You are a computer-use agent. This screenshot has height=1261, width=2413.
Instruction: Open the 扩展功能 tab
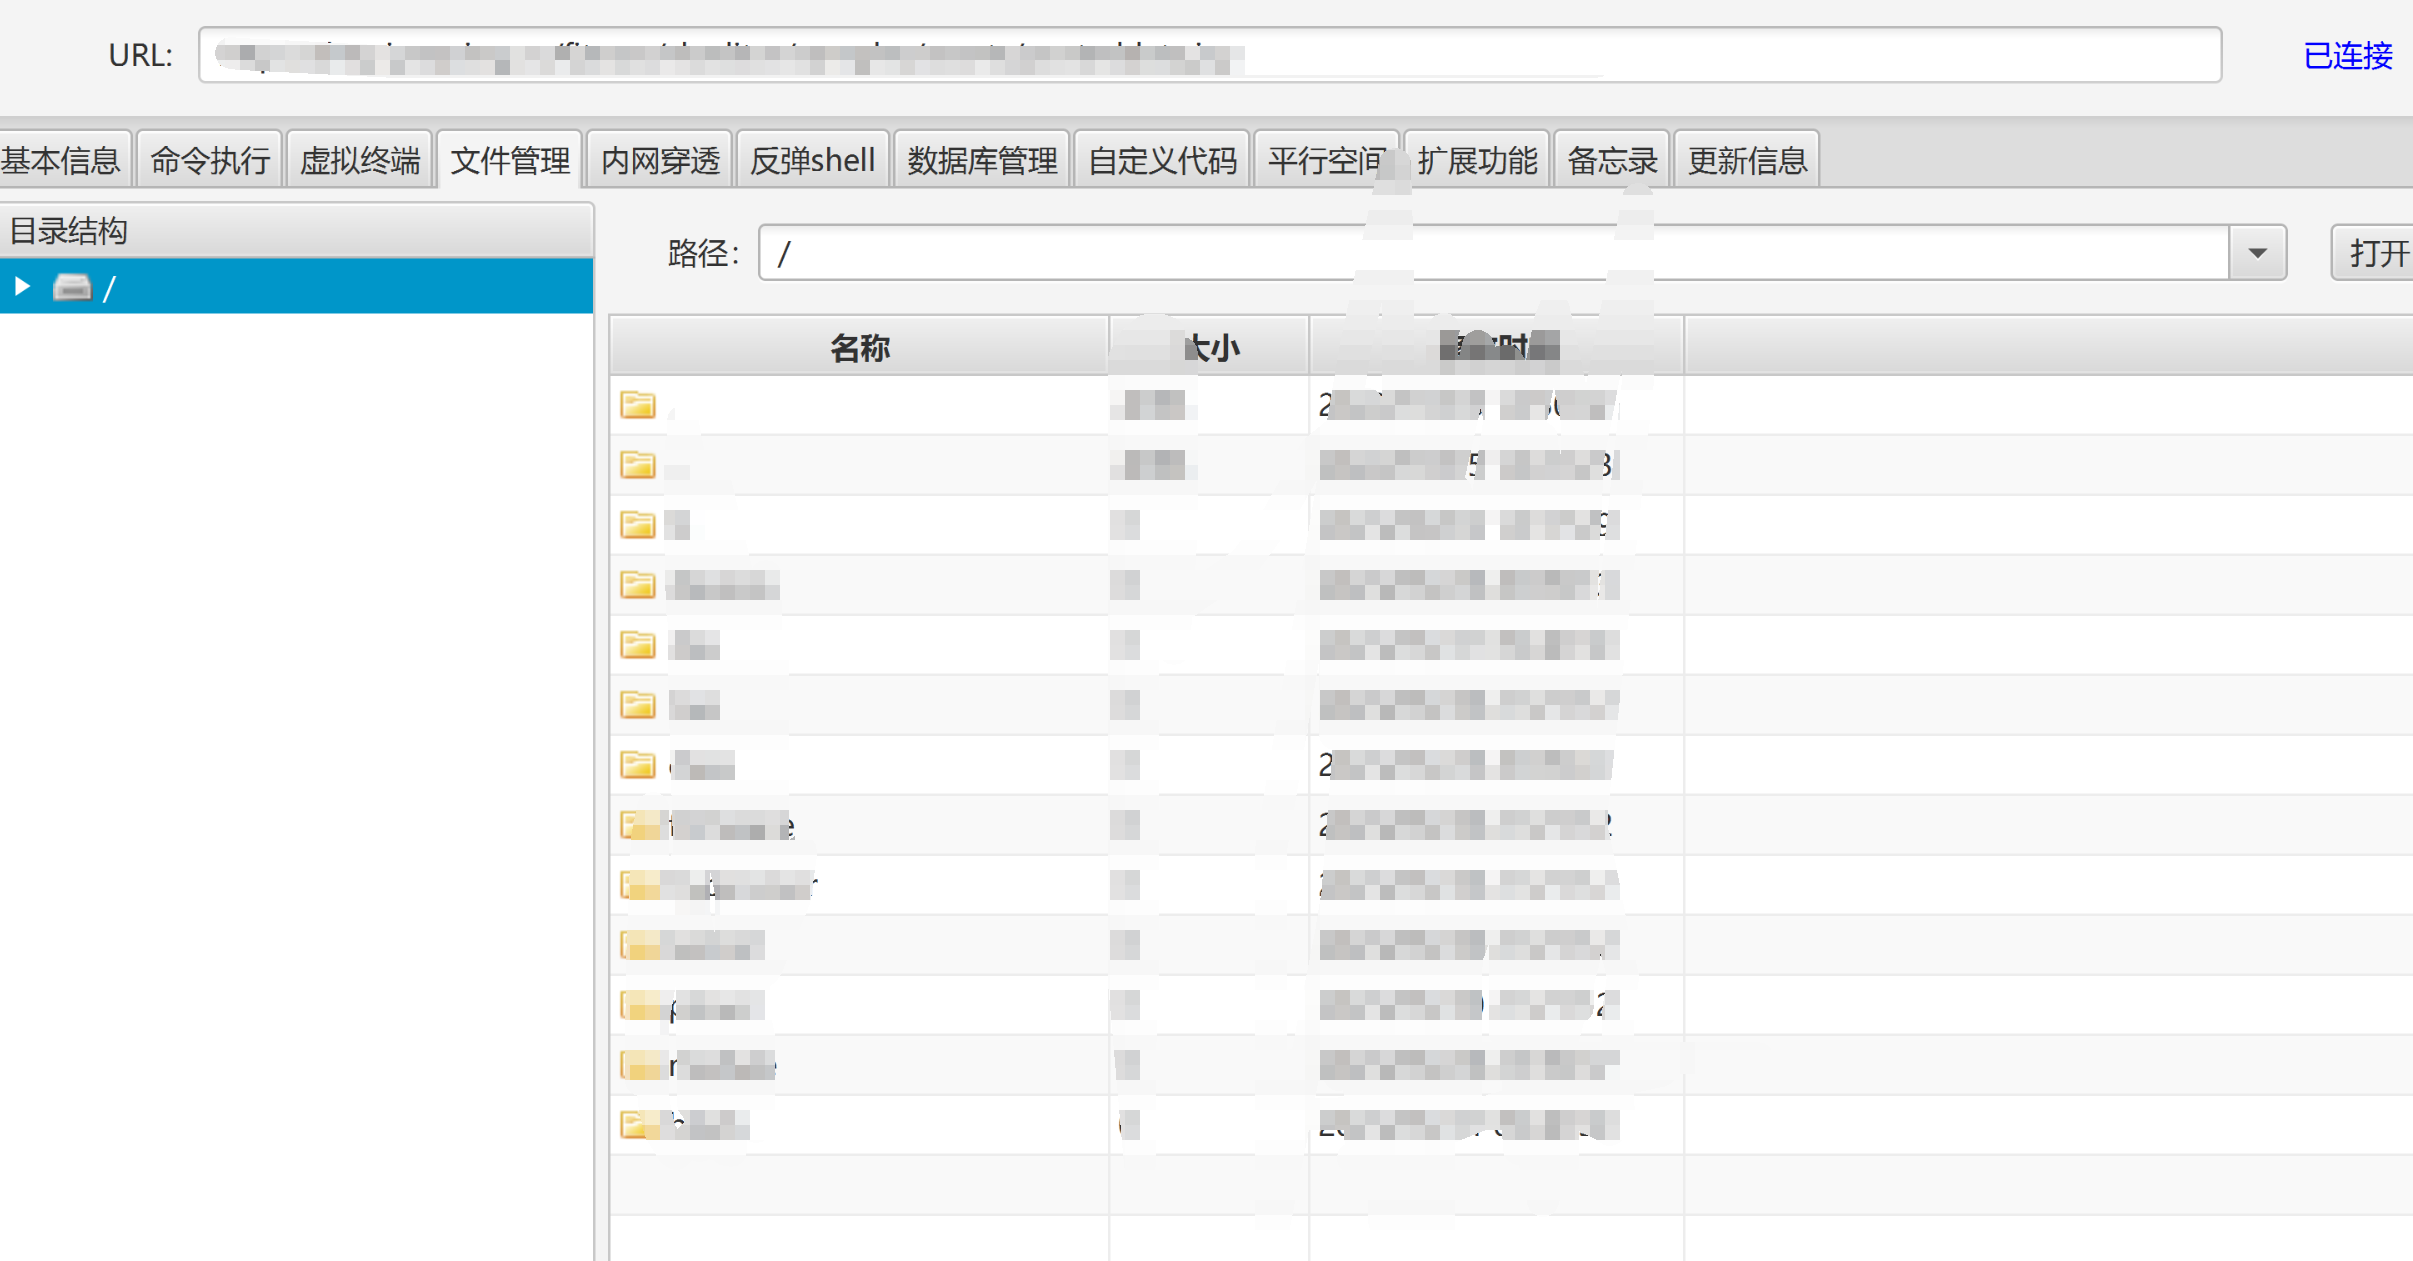point(1477,160)
